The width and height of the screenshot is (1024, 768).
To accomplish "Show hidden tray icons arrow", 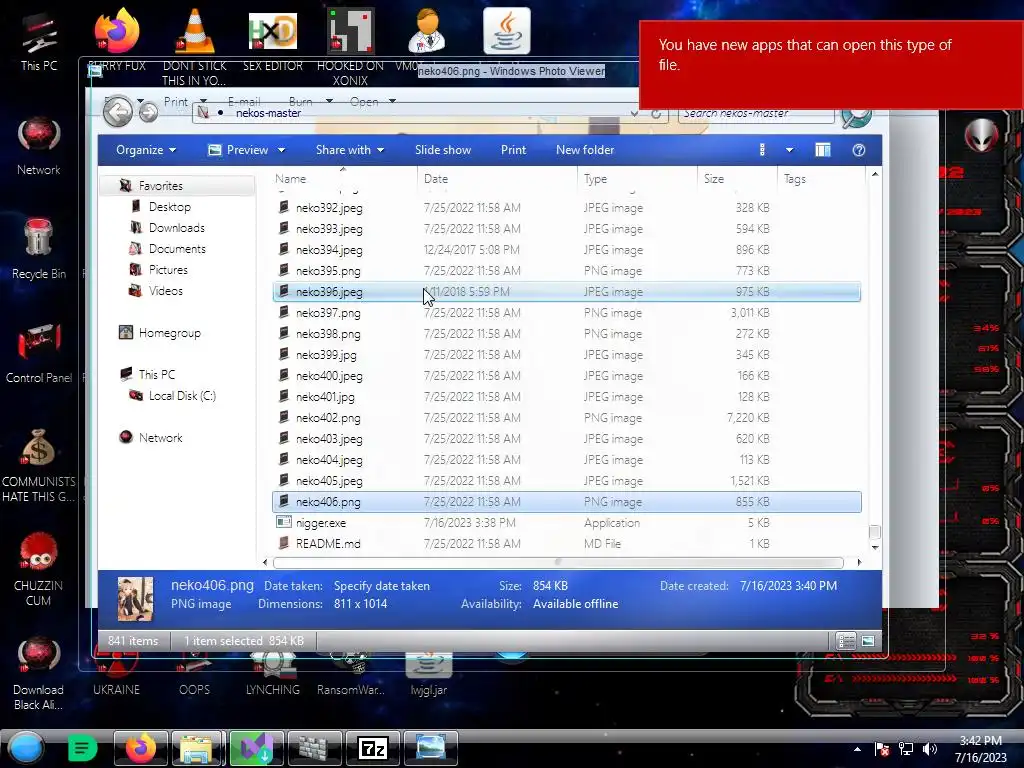I will coord(857,749).
